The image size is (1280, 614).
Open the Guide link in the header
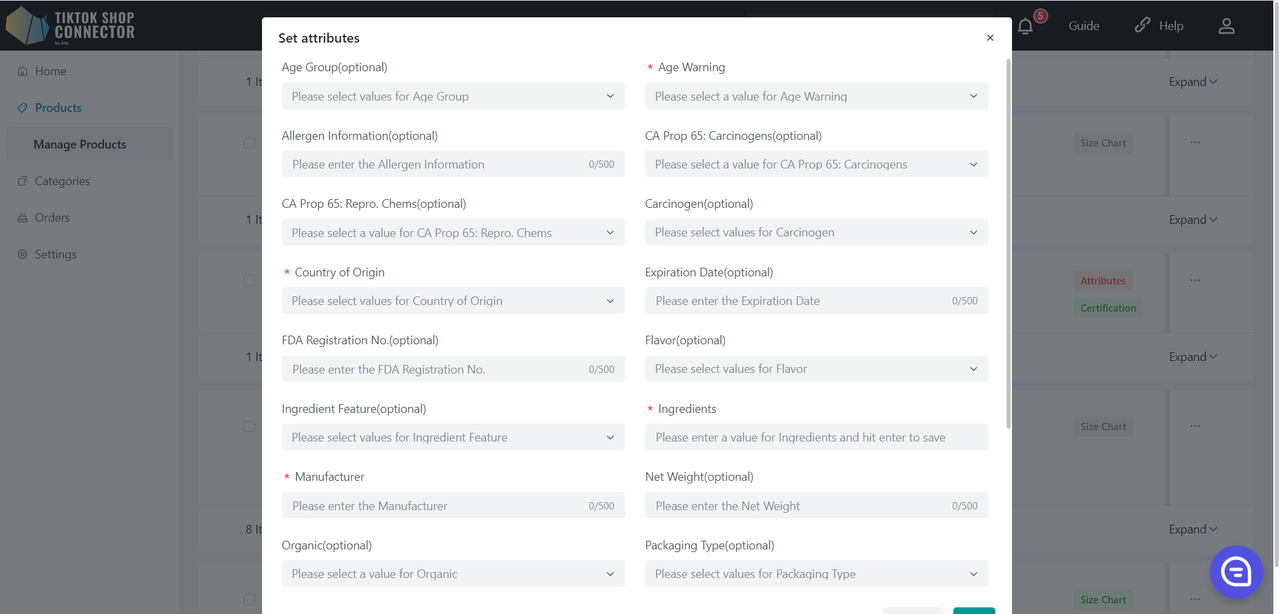[x=1084, y=26]
